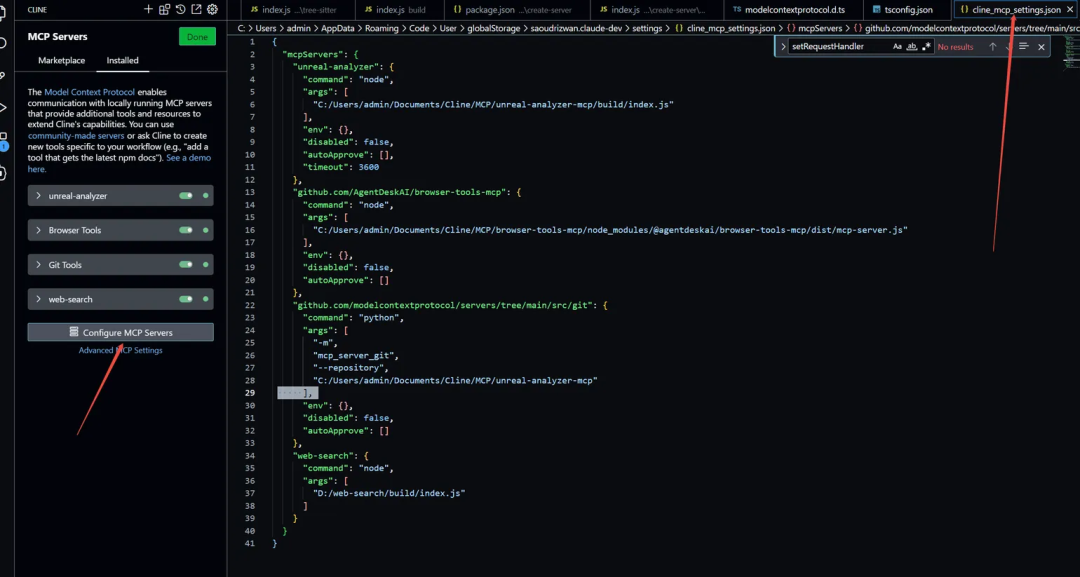Switch to the Installed tab

pos(122,61)
